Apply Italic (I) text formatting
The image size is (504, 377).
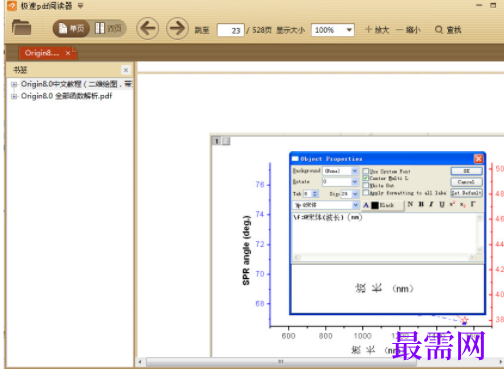[x=431, y=204]
